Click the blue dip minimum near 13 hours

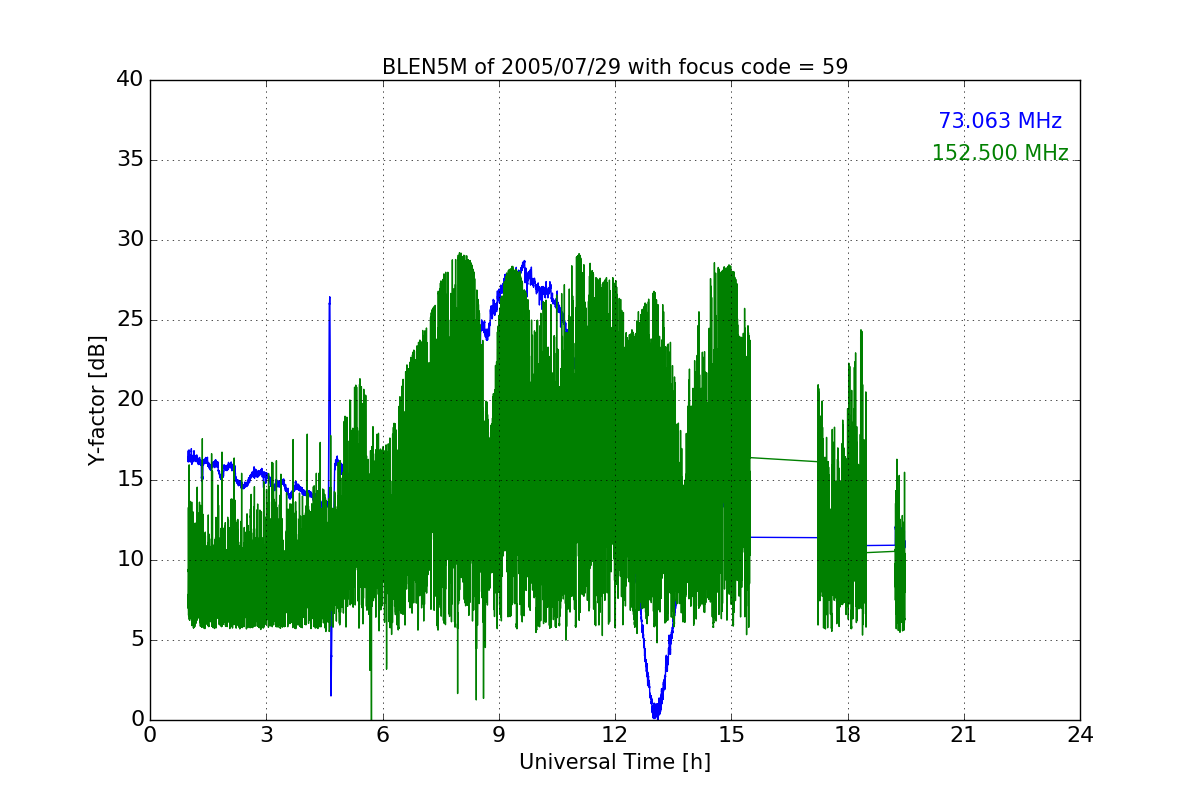(x=656, y=714)
